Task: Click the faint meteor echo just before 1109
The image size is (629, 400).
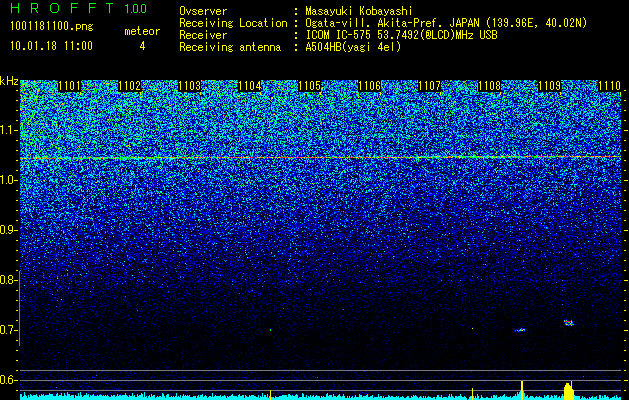Action: coord(520,330)
